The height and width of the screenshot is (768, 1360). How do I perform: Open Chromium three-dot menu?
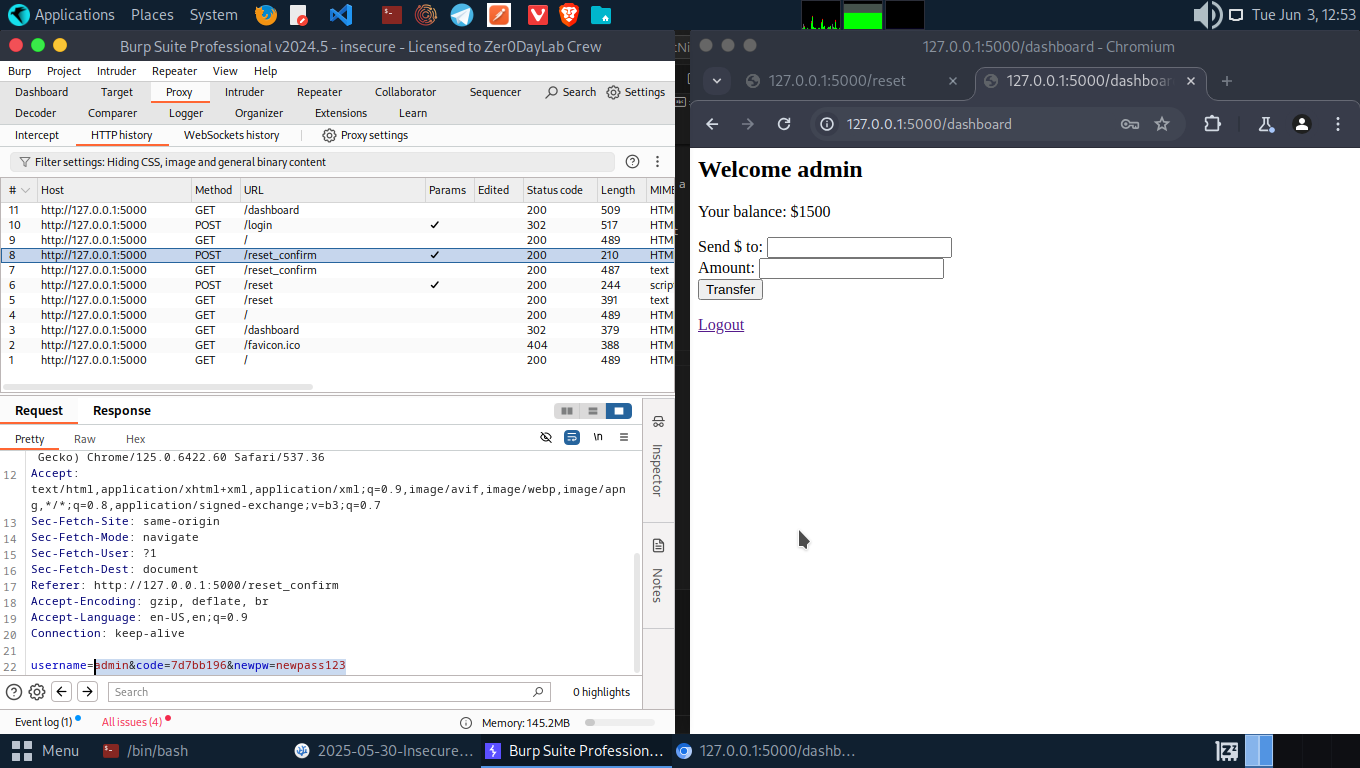[1338, 124]
